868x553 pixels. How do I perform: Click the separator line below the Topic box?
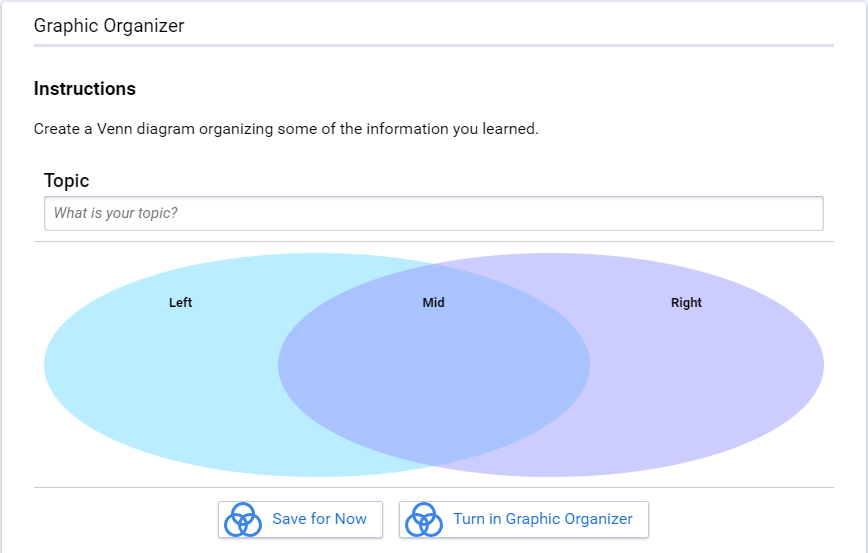point(434,241)
